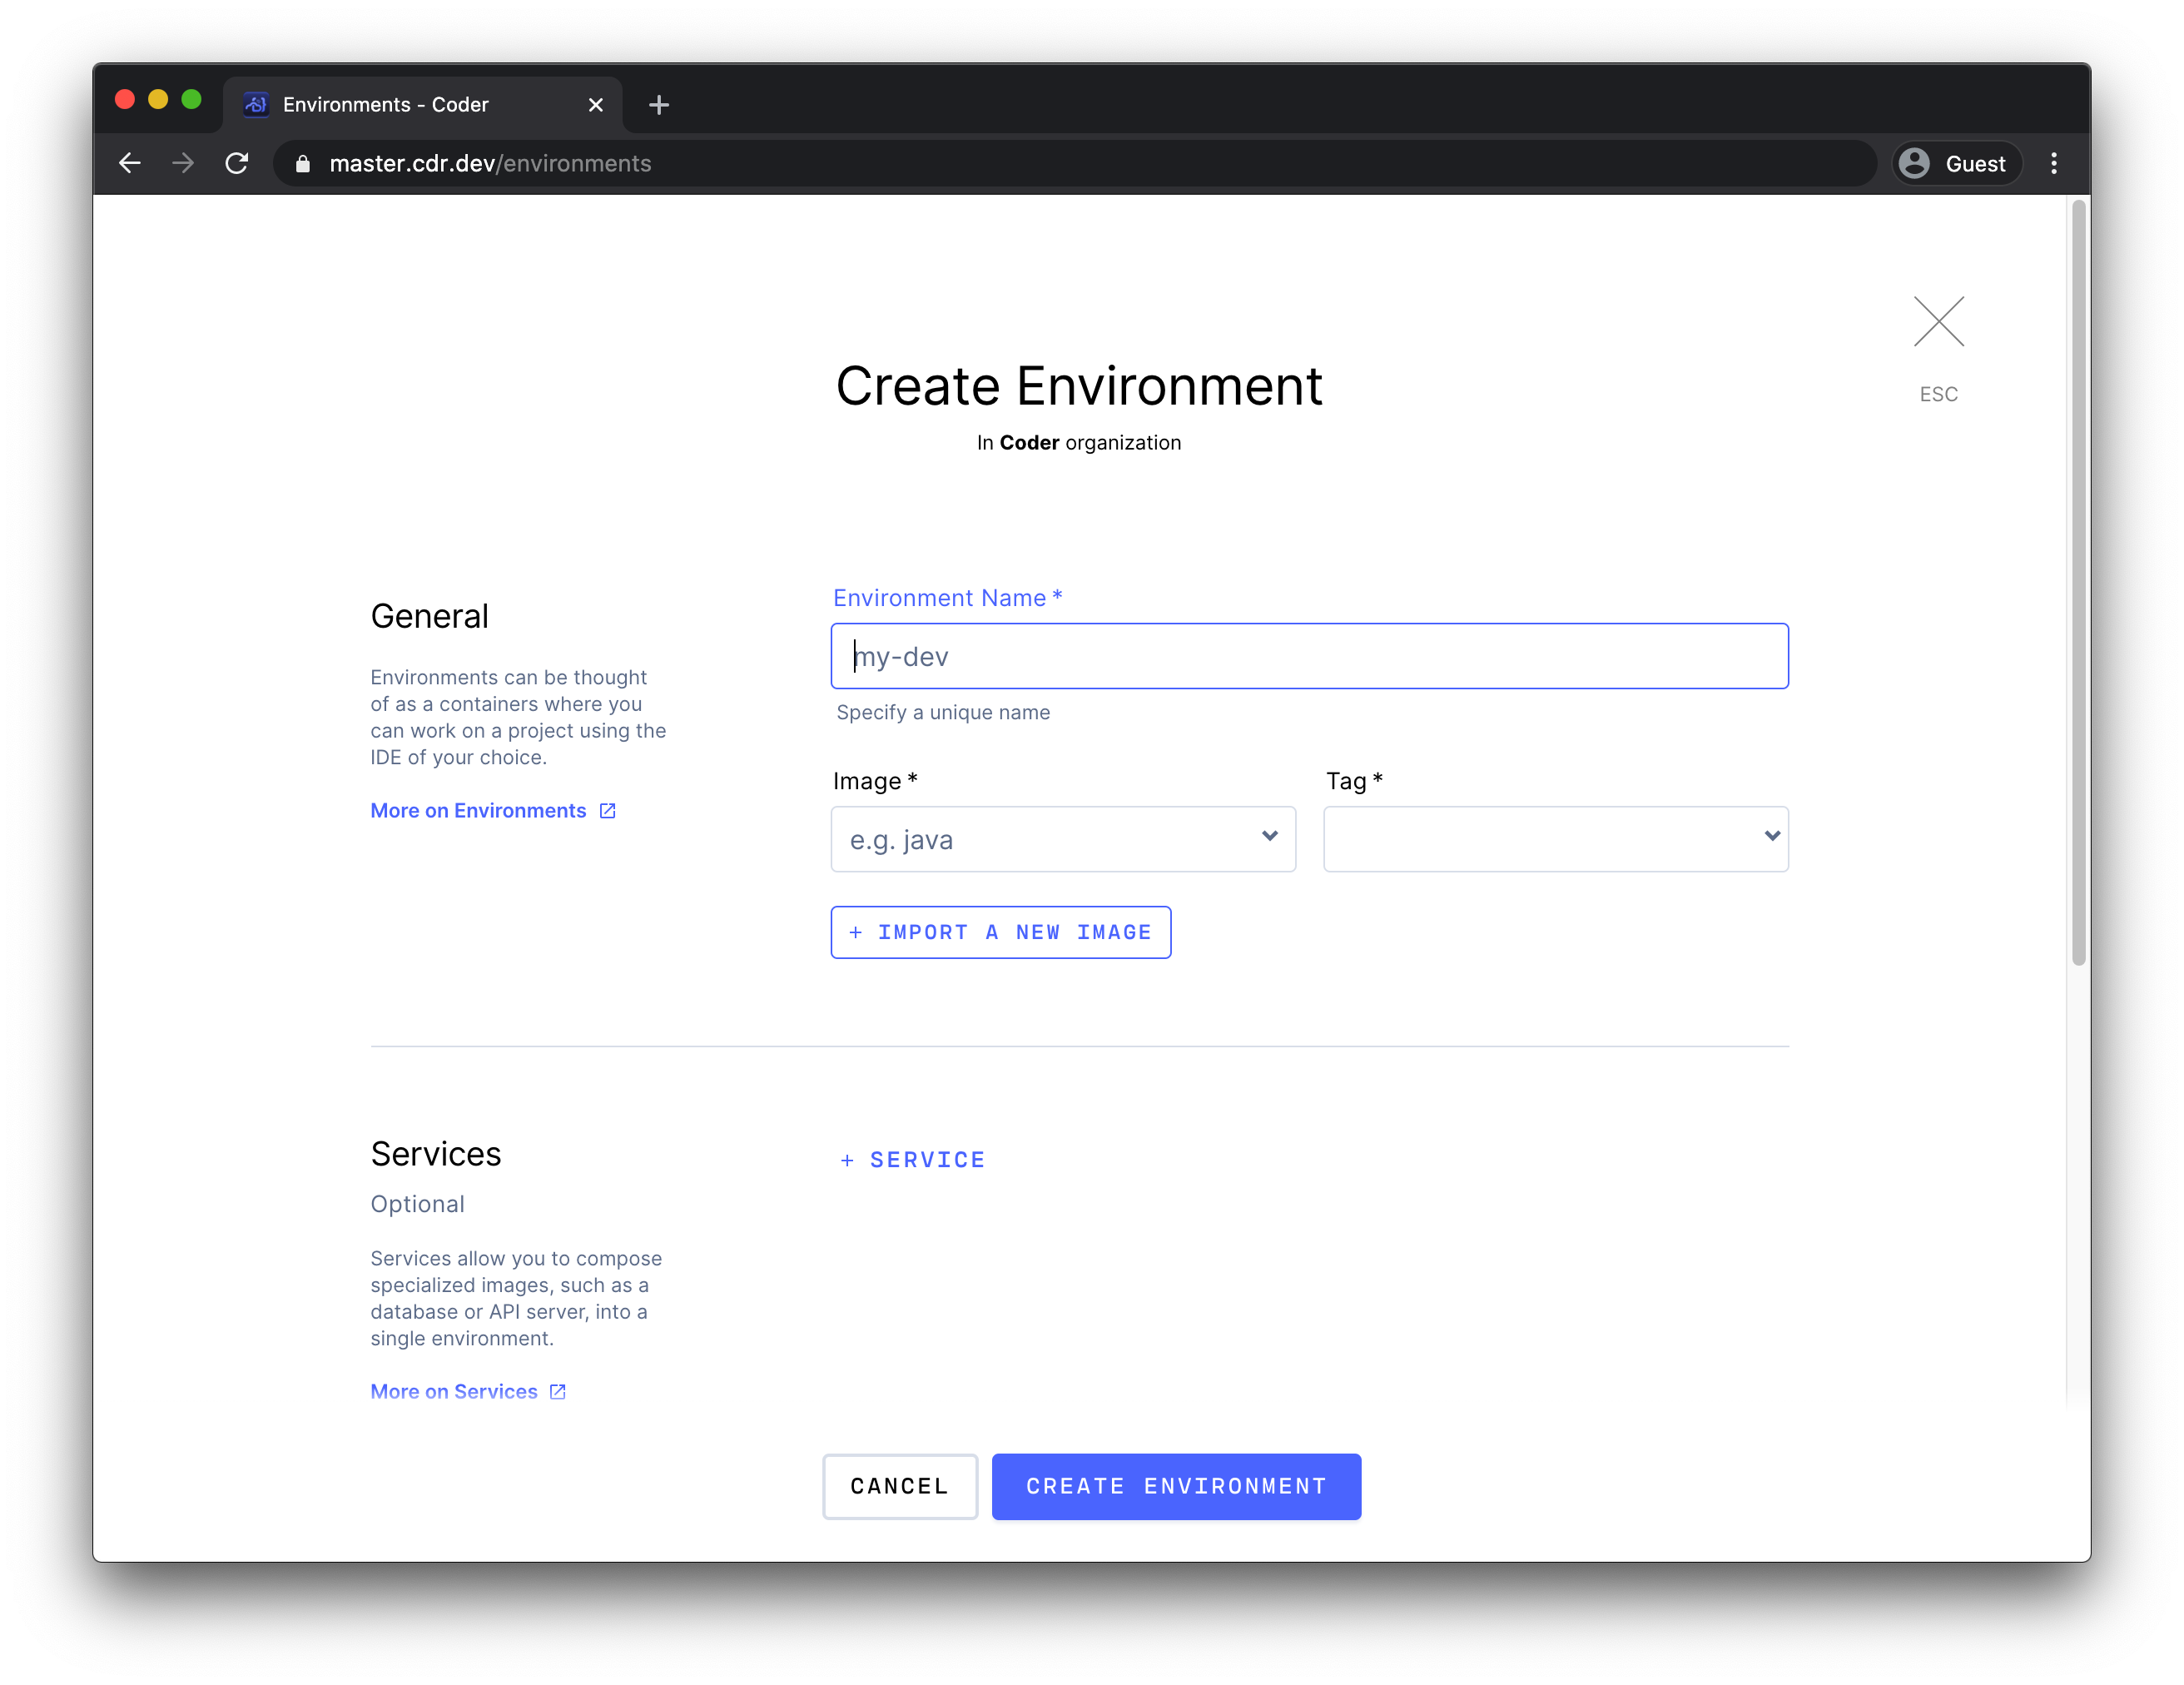This screenshot has height=1685, width=2184.
Task: Open the More on Environments link
Action: click(x=493, y=810)
